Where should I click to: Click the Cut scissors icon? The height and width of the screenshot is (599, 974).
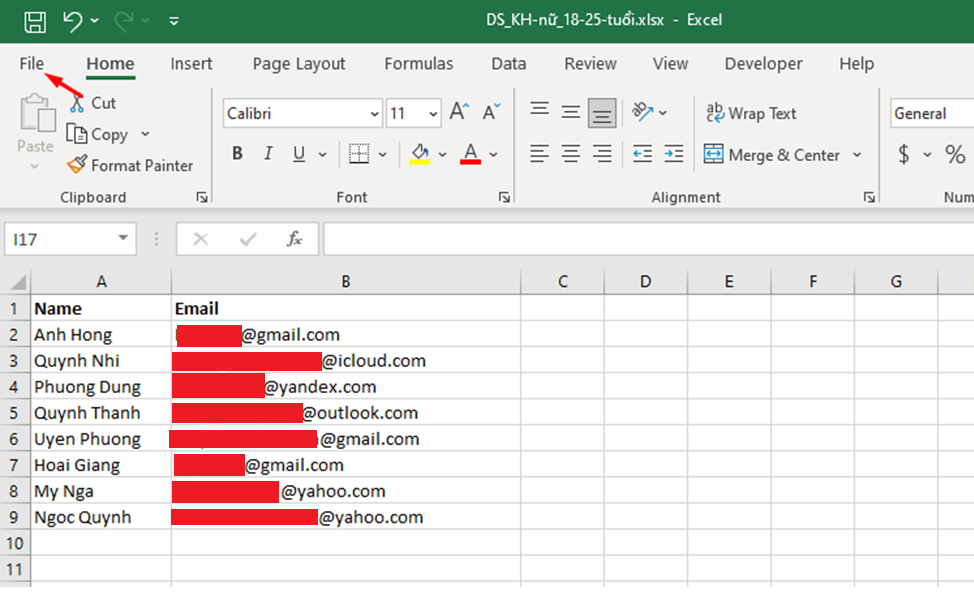click(x=76, y=103)
